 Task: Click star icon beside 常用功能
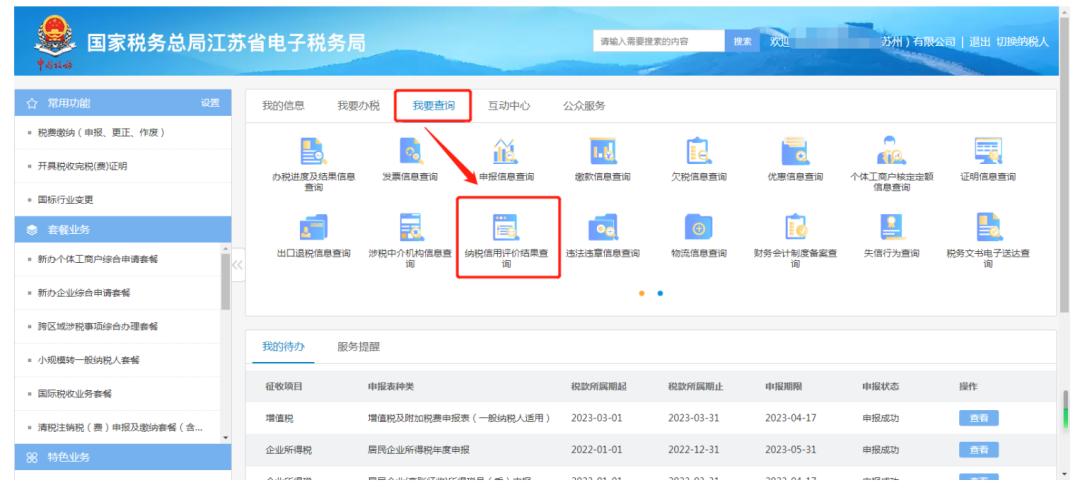pos(32,103)
